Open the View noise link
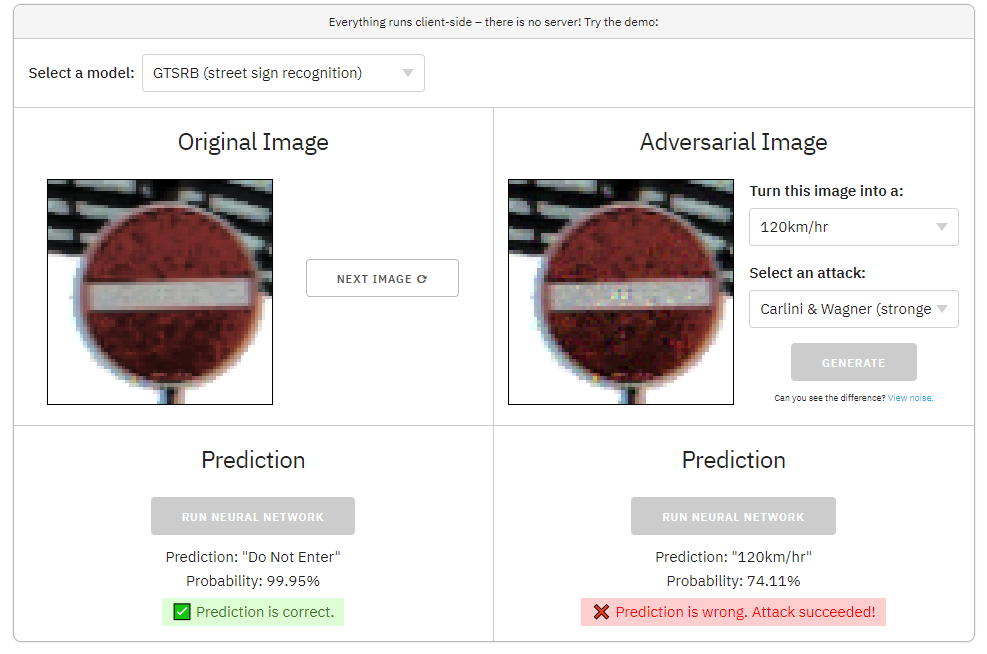This screenshot has height=654, width=987. [x=910, y=398]
